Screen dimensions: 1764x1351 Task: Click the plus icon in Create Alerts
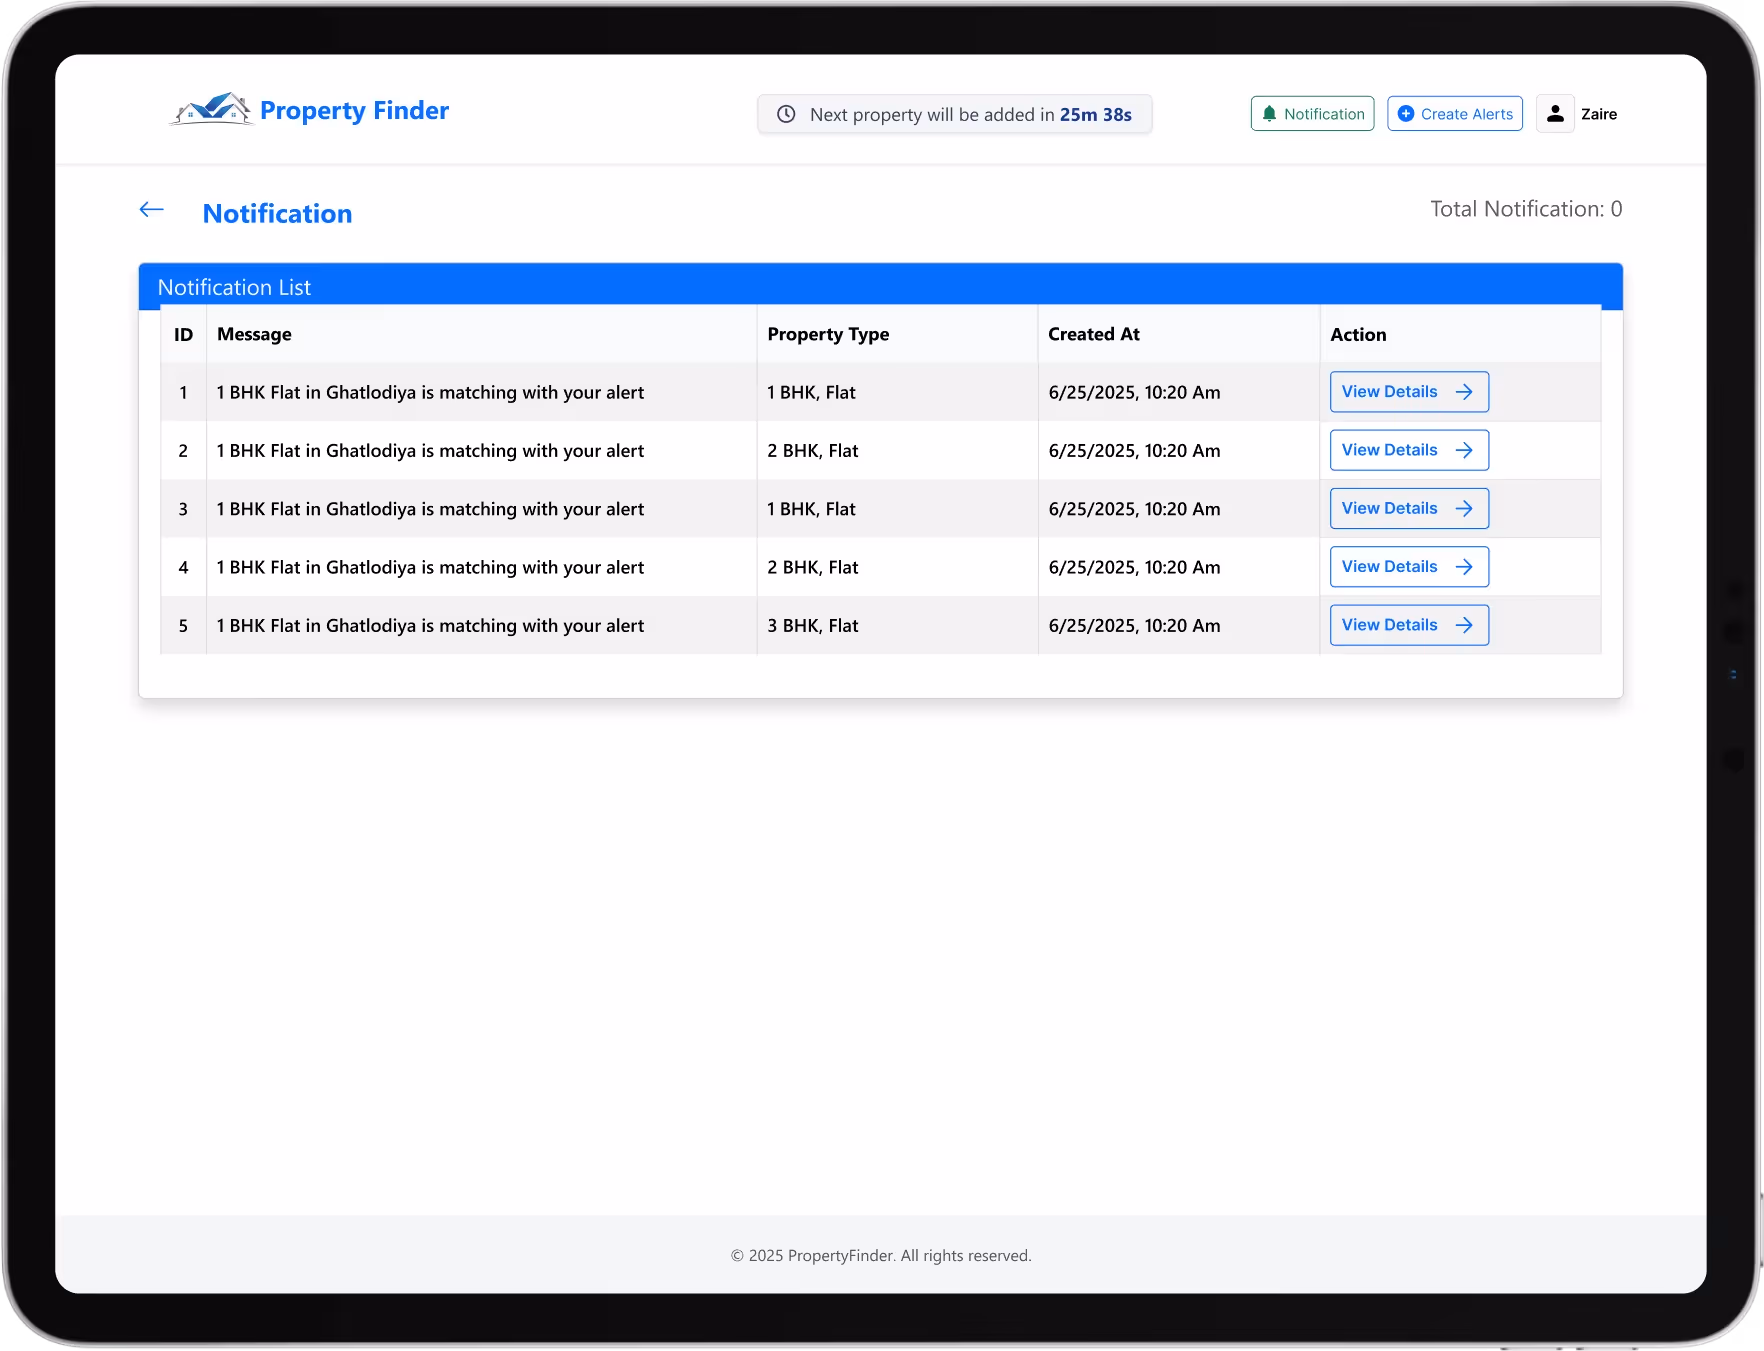1406,114
